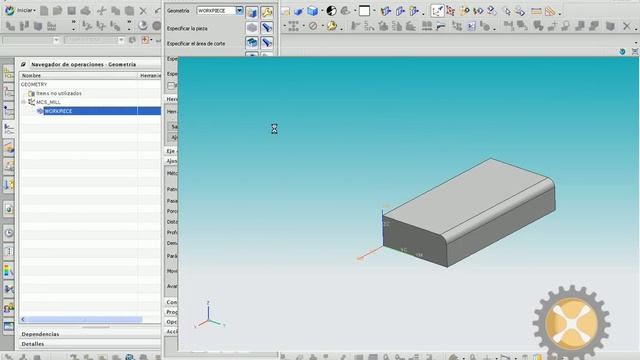This screenshot has width=640, height=360.
Task: Click the delete X icon in top-left toolbar
Action: click(143, 11)
